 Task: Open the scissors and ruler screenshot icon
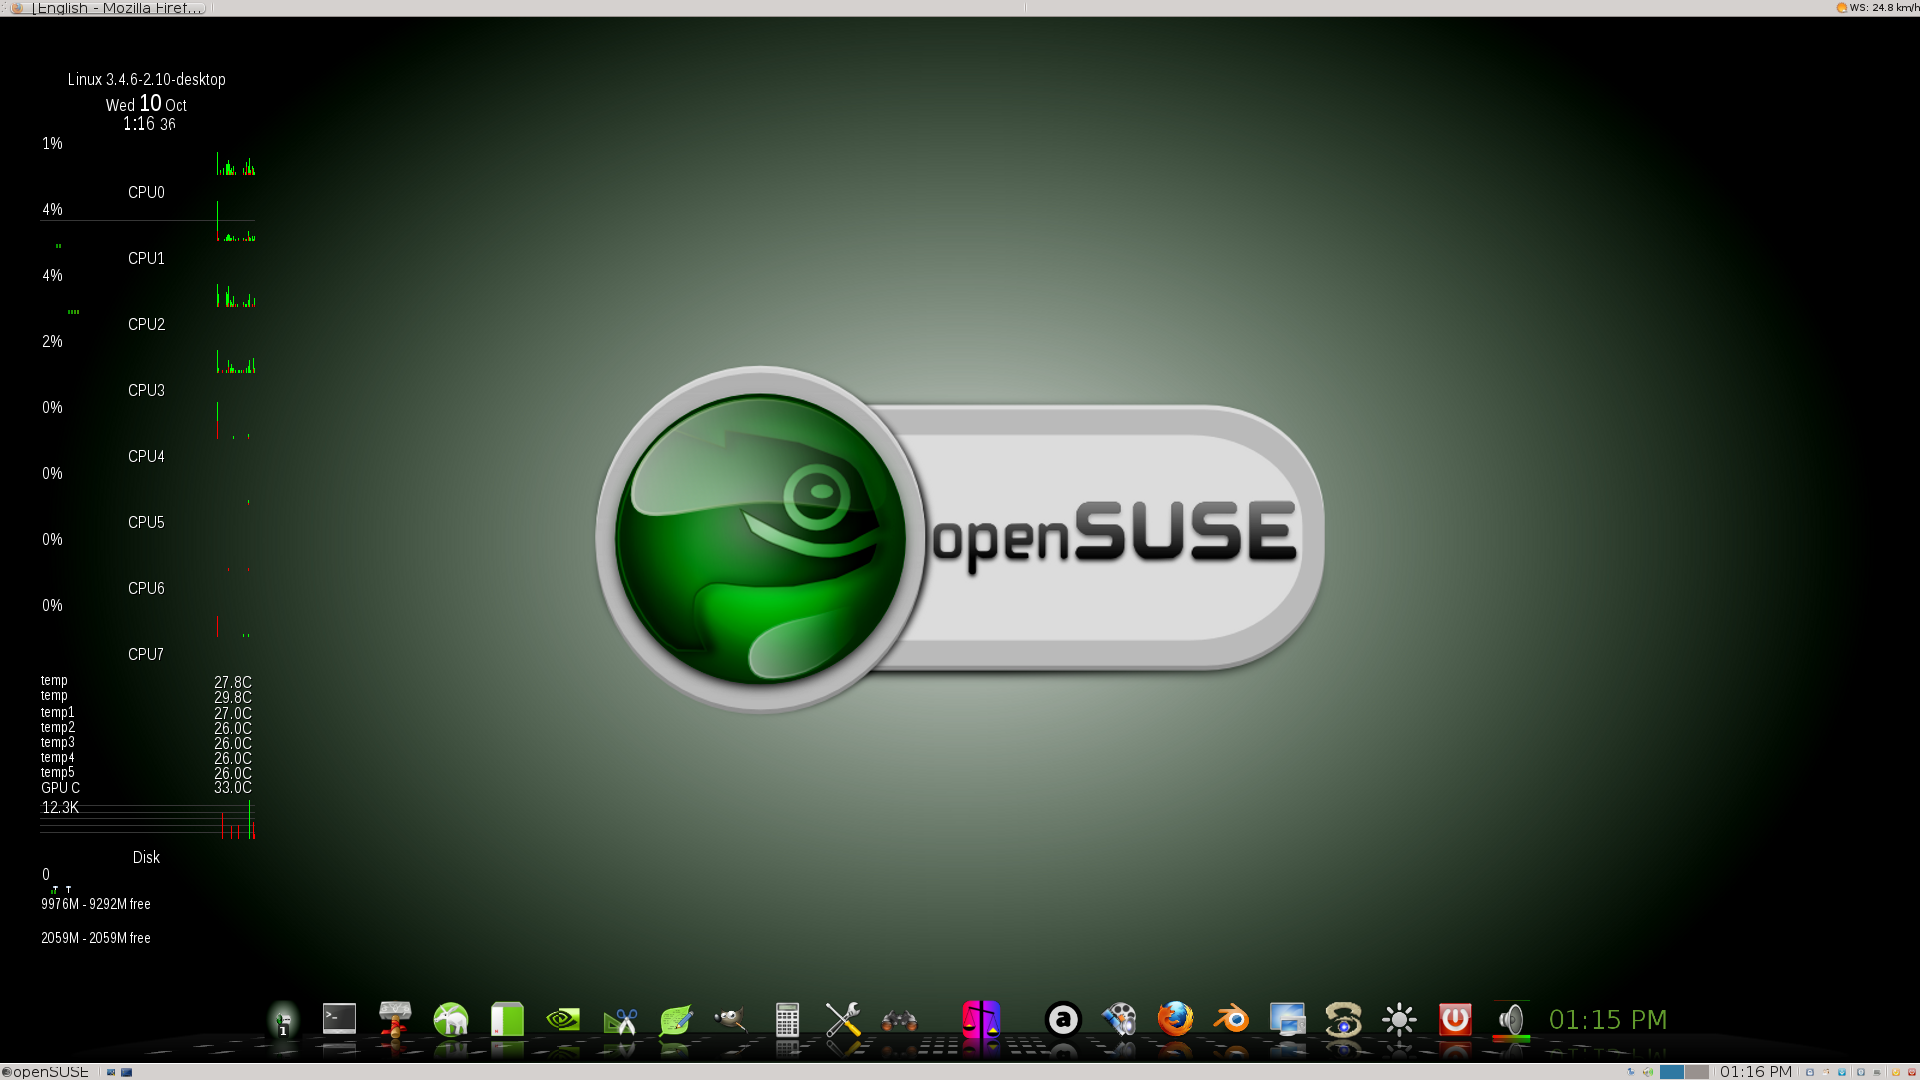pos(619,1019)
